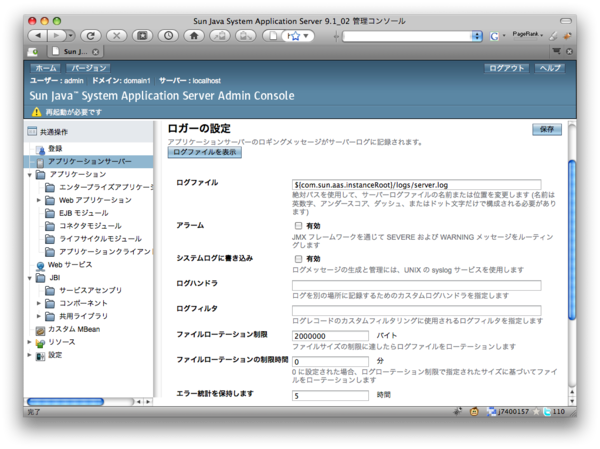Click the sidebar scroll right arrow

[x=148, y=402]
